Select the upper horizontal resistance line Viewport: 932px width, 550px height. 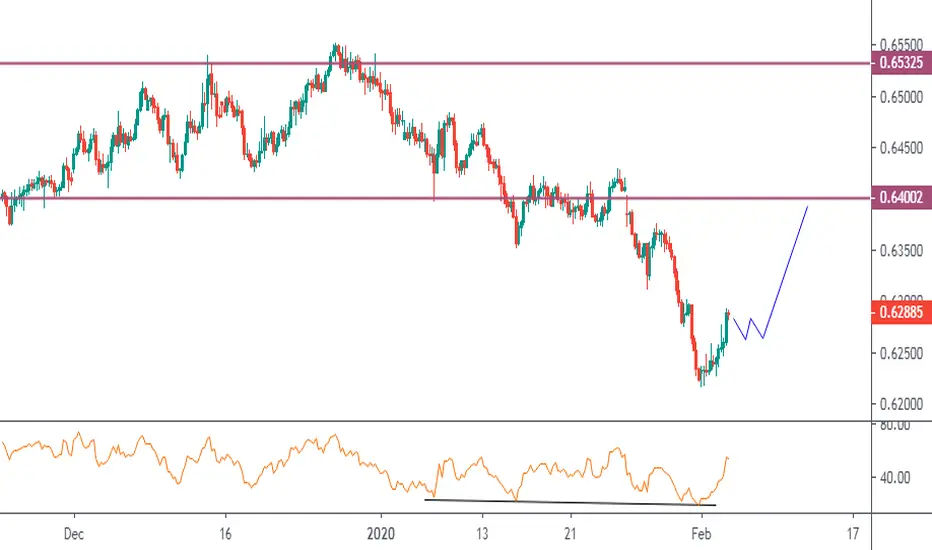[436, 63]
